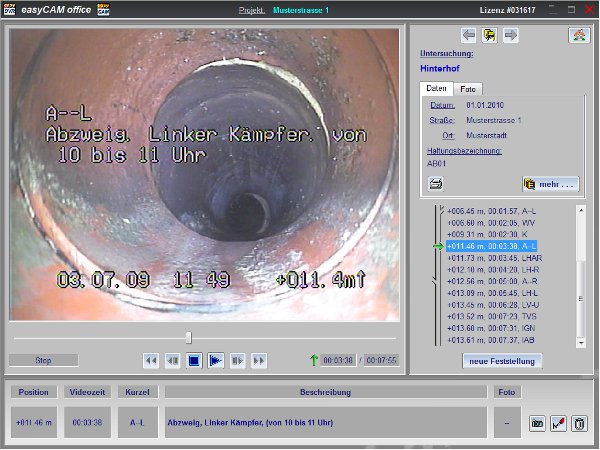
Task: Open the home icon at top right
Action: (x=578, y=36)
